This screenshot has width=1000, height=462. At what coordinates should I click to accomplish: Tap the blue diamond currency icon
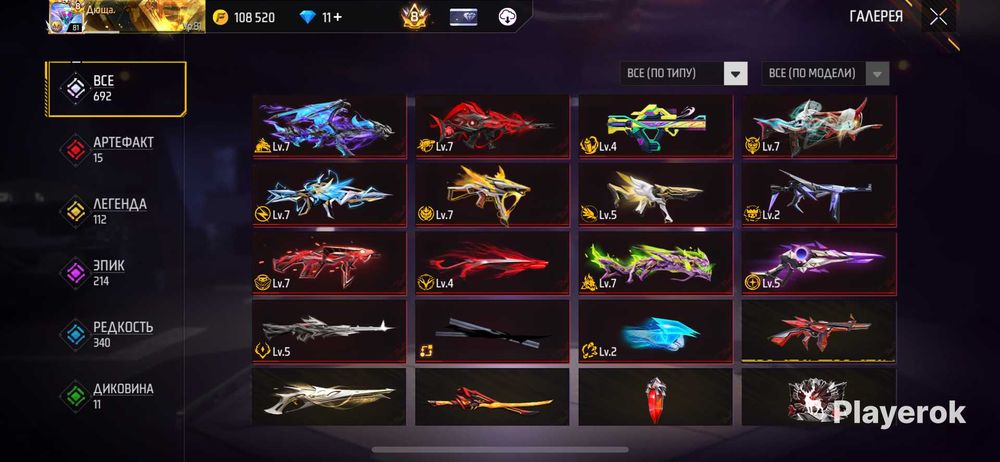click(308, 17)
